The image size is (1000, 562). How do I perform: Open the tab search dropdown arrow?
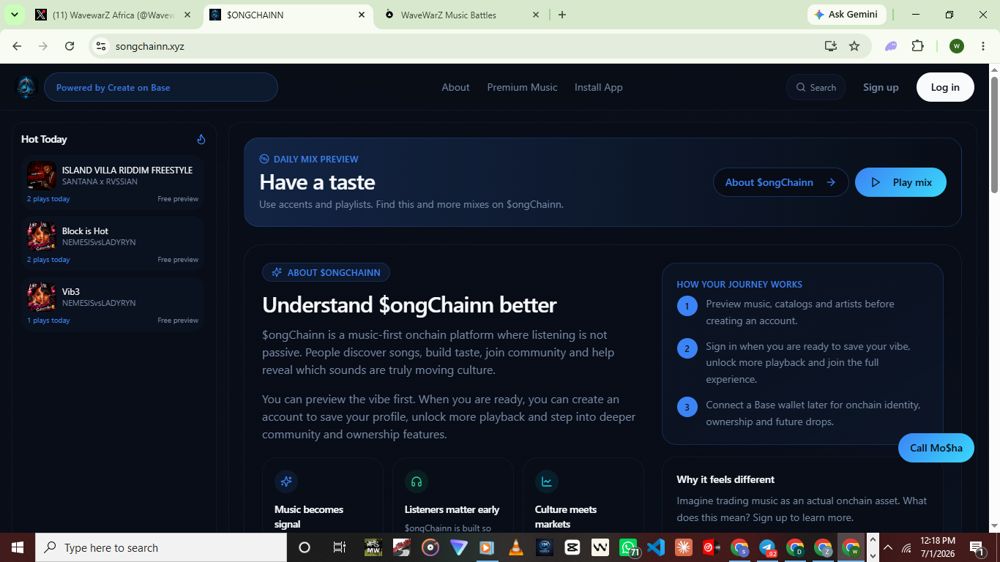click(14, 14)
